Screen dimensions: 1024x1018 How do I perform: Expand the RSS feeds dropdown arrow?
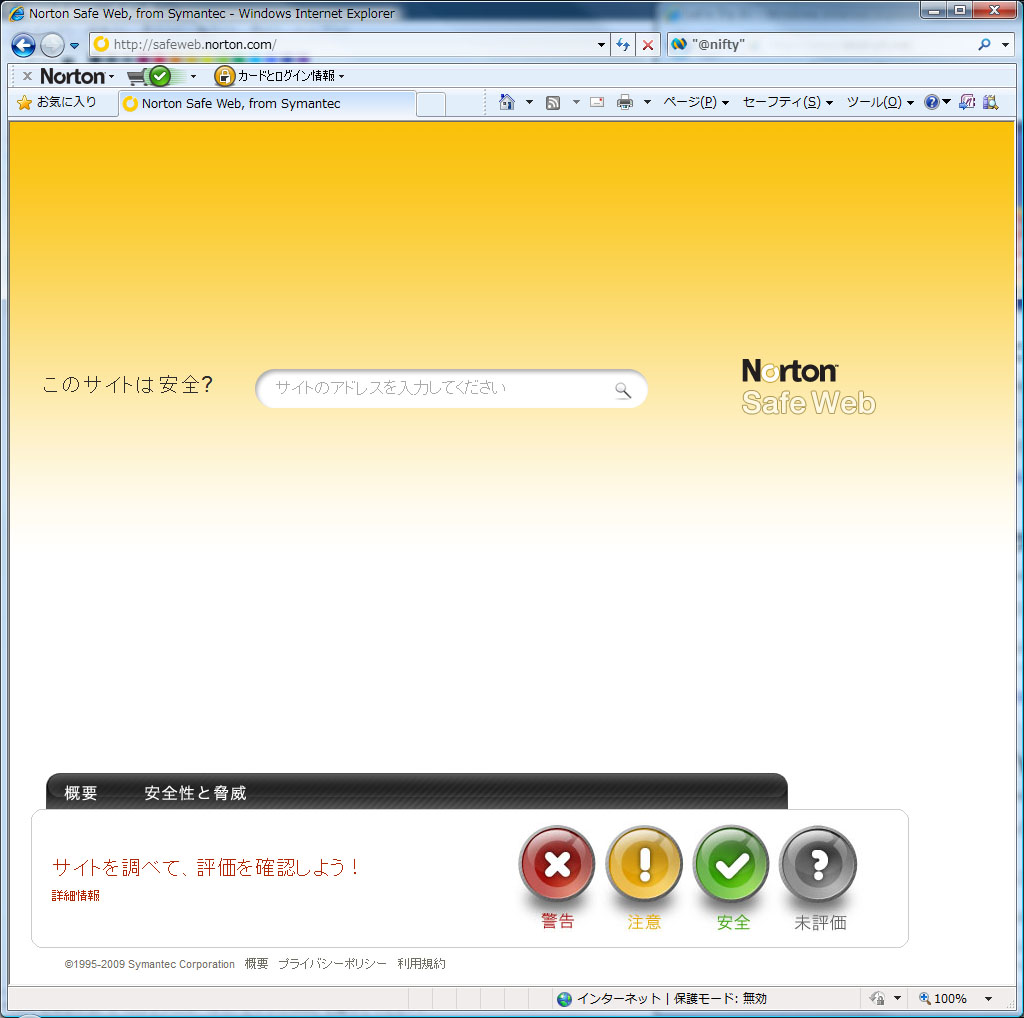click(576, 103)
